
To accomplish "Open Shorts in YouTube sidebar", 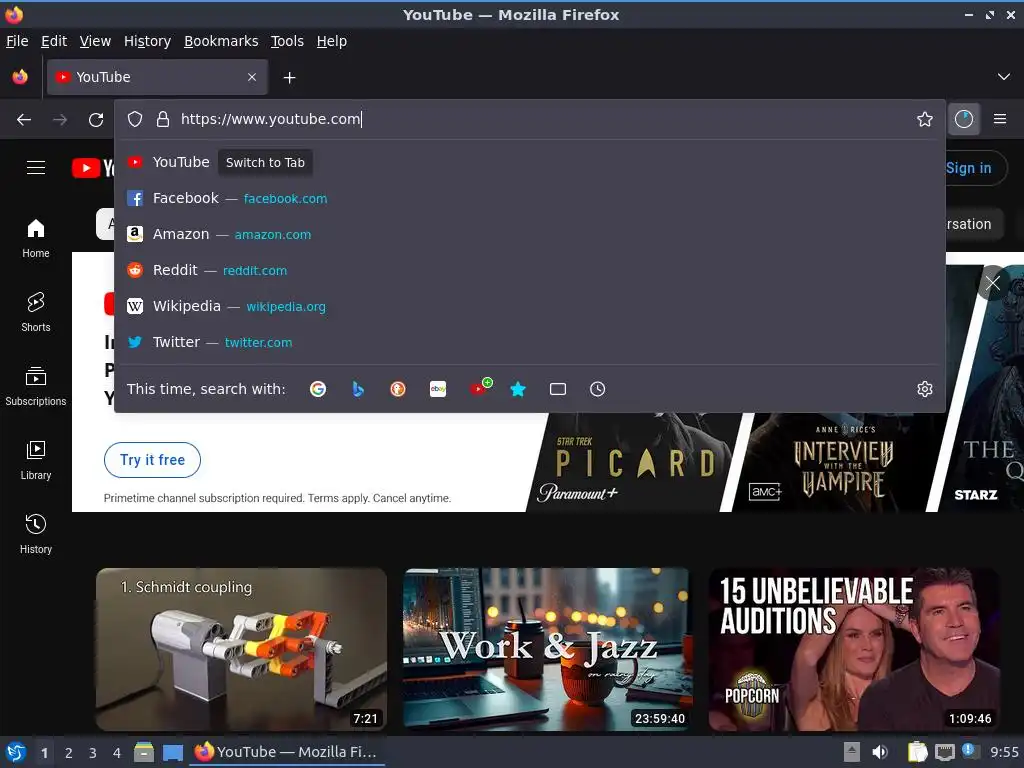I will coord(36,312).
